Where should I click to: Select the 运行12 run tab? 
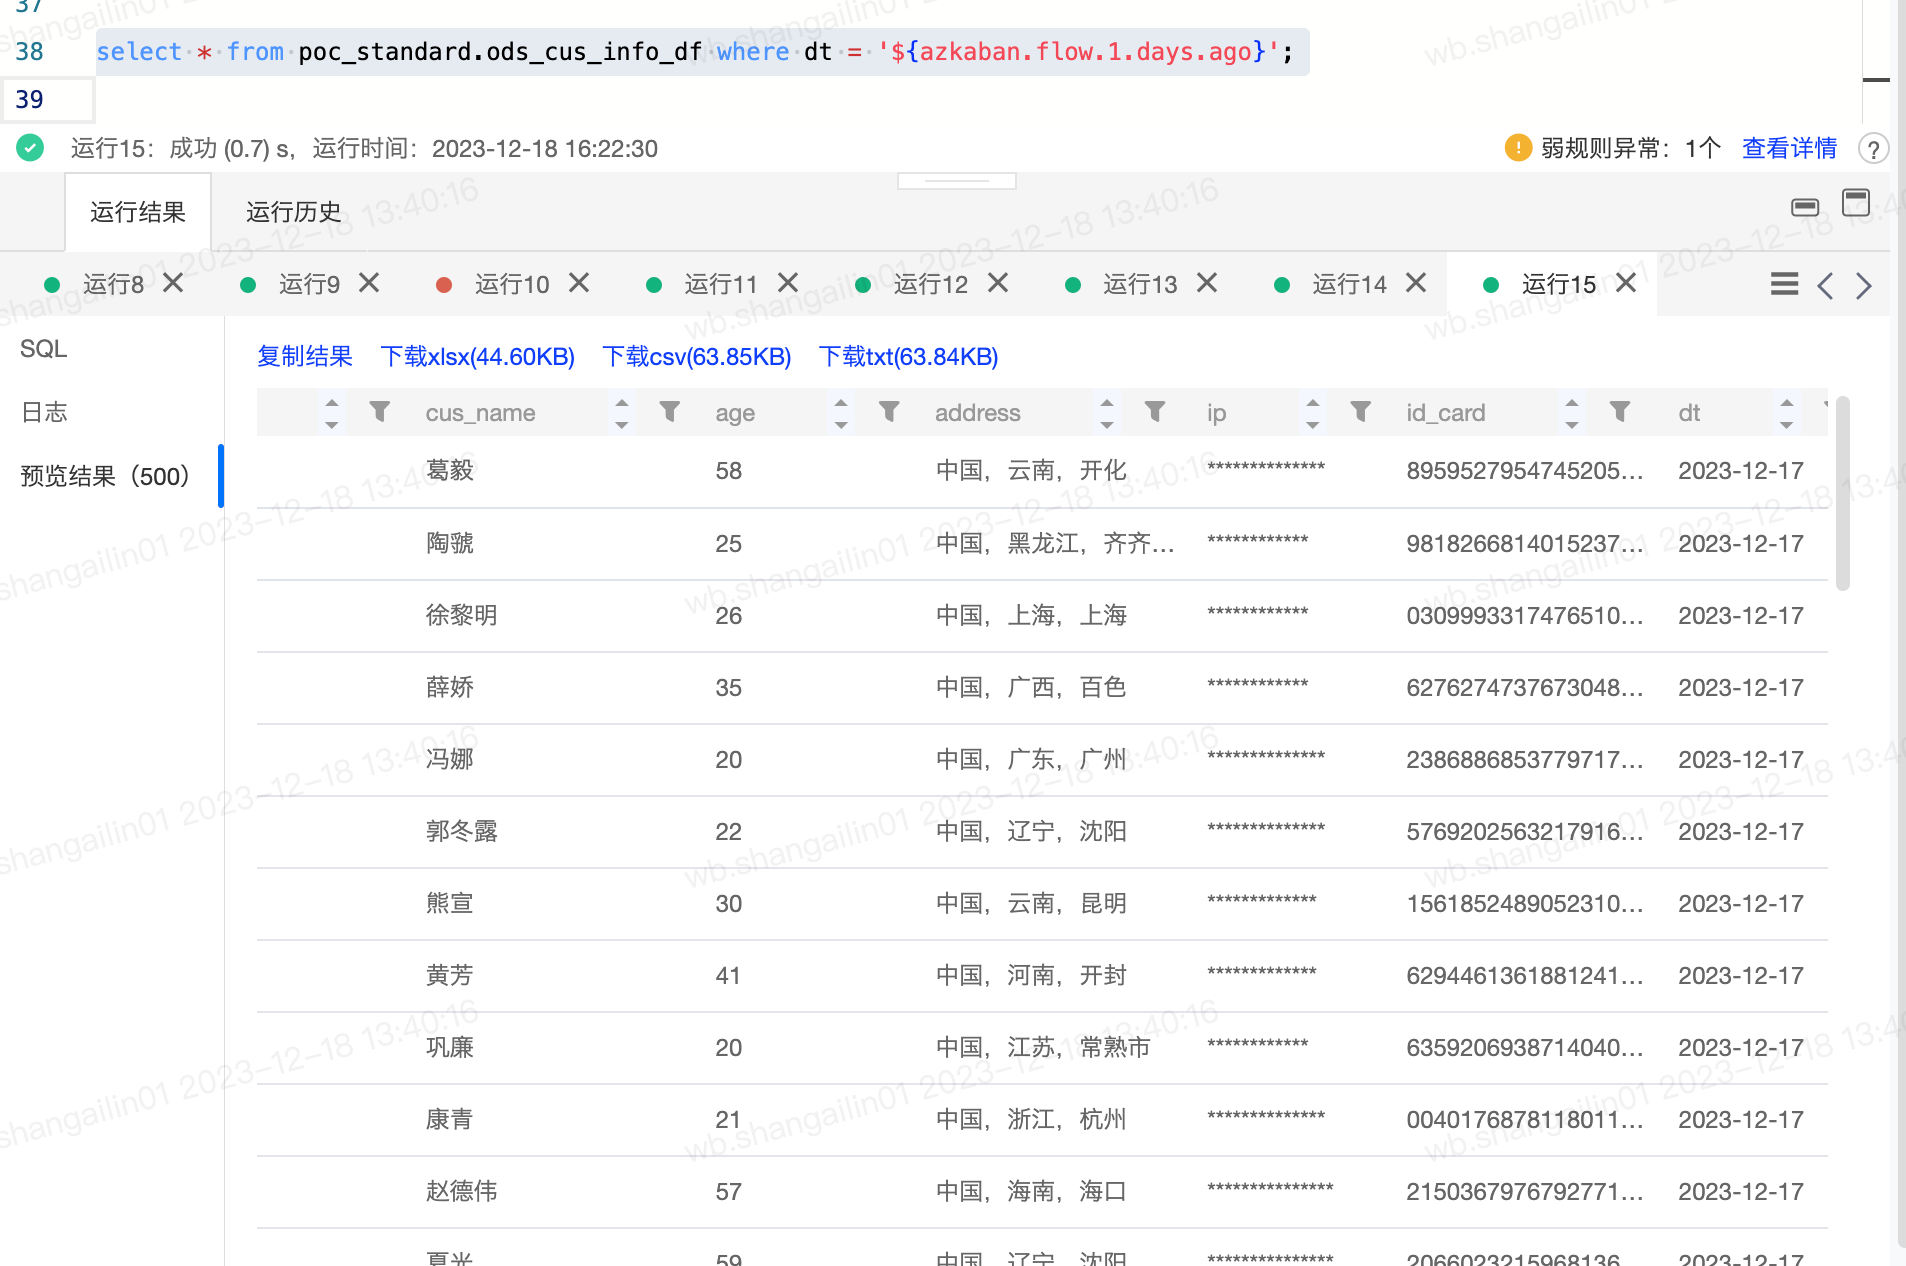(931, 285)
